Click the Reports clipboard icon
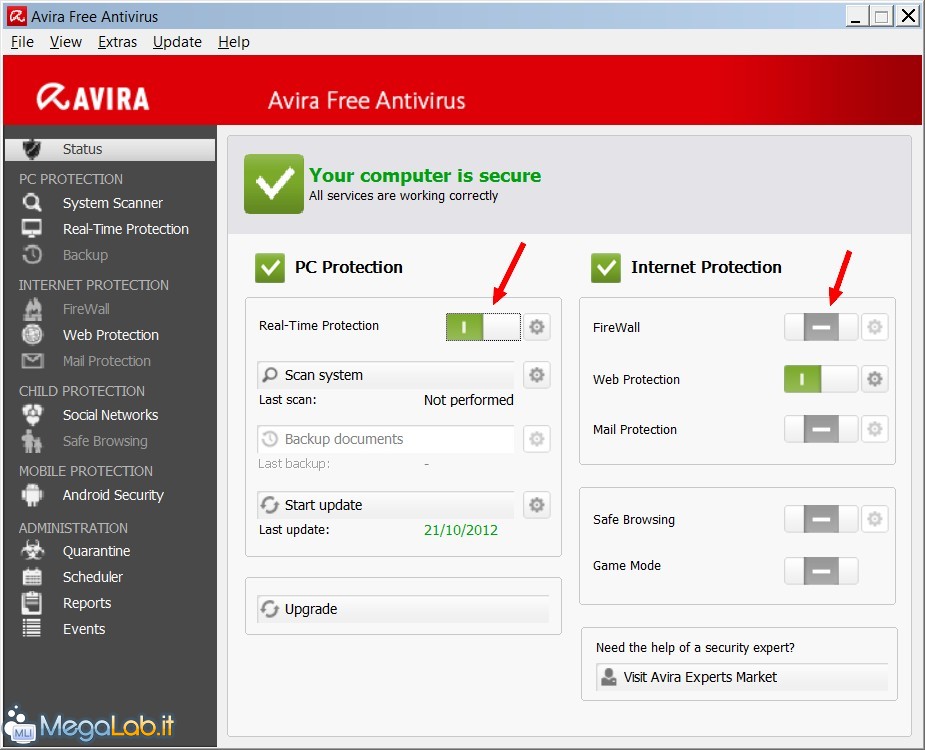 click(x=31, y=602)
